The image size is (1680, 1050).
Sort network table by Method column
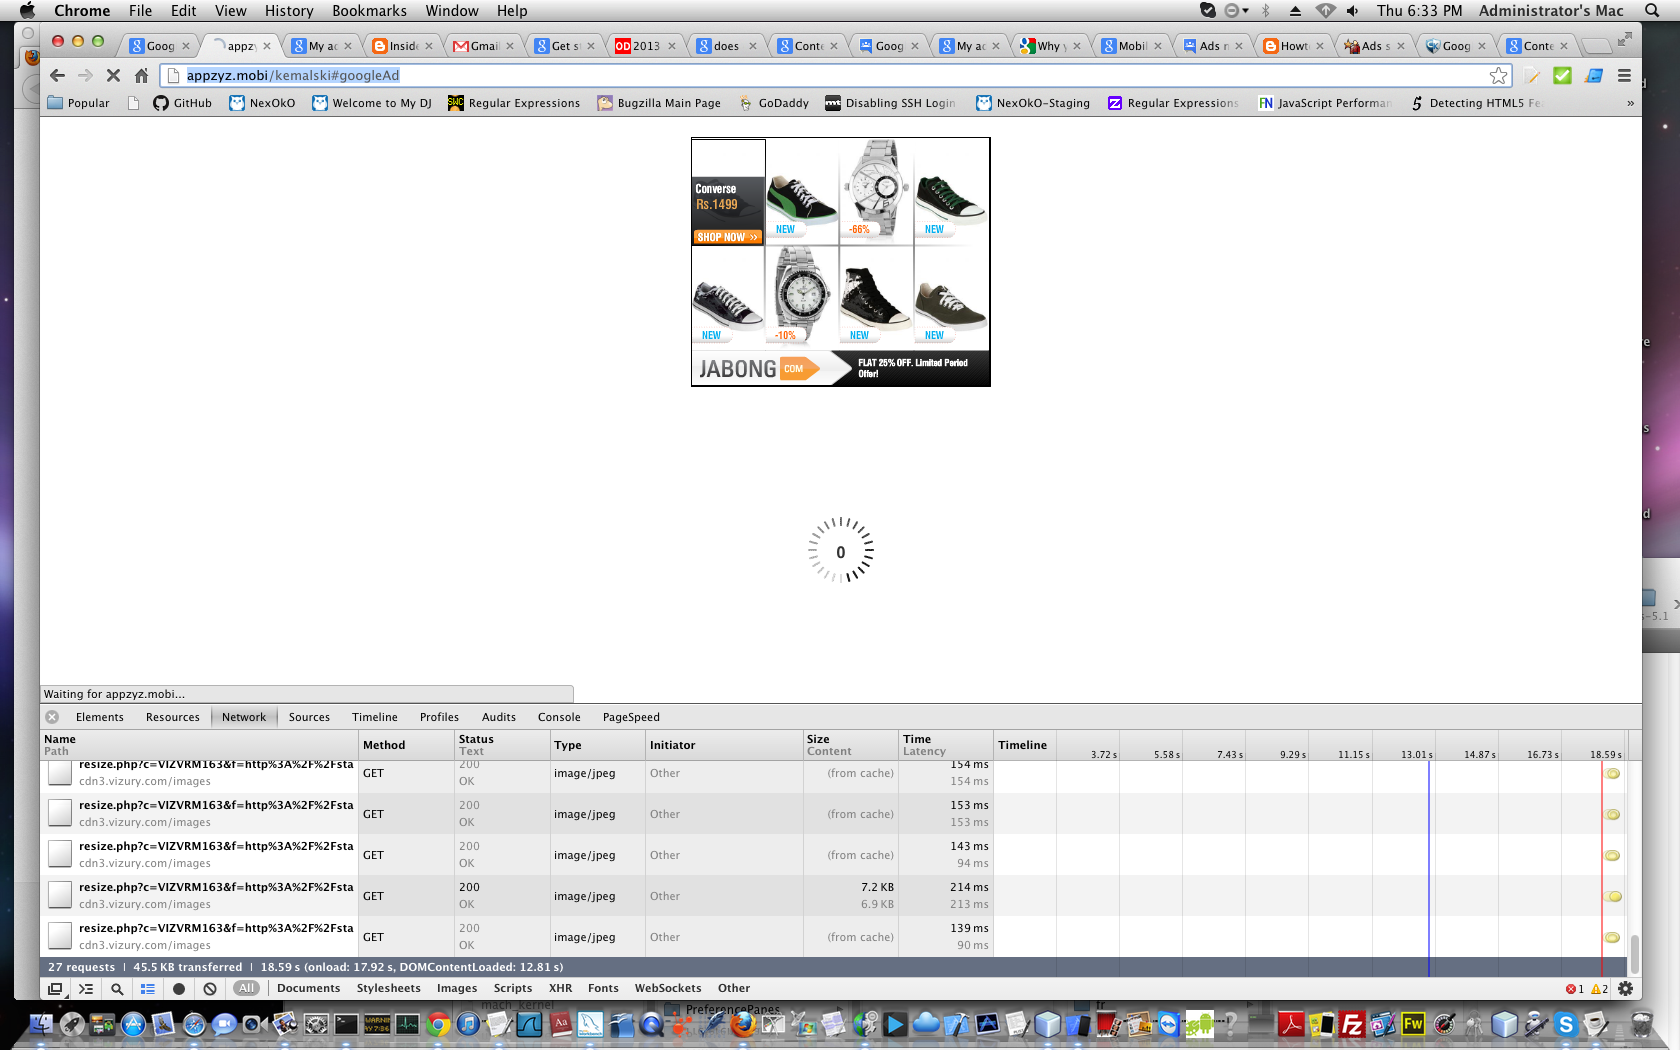(x=406, y=745)
